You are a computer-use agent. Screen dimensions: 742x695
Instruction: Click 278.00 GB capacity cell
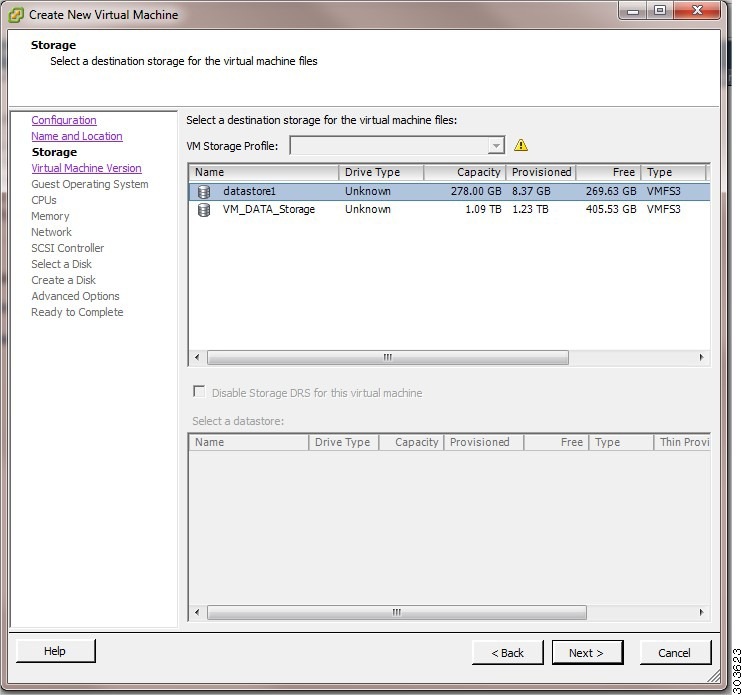[x=476, y=191]
